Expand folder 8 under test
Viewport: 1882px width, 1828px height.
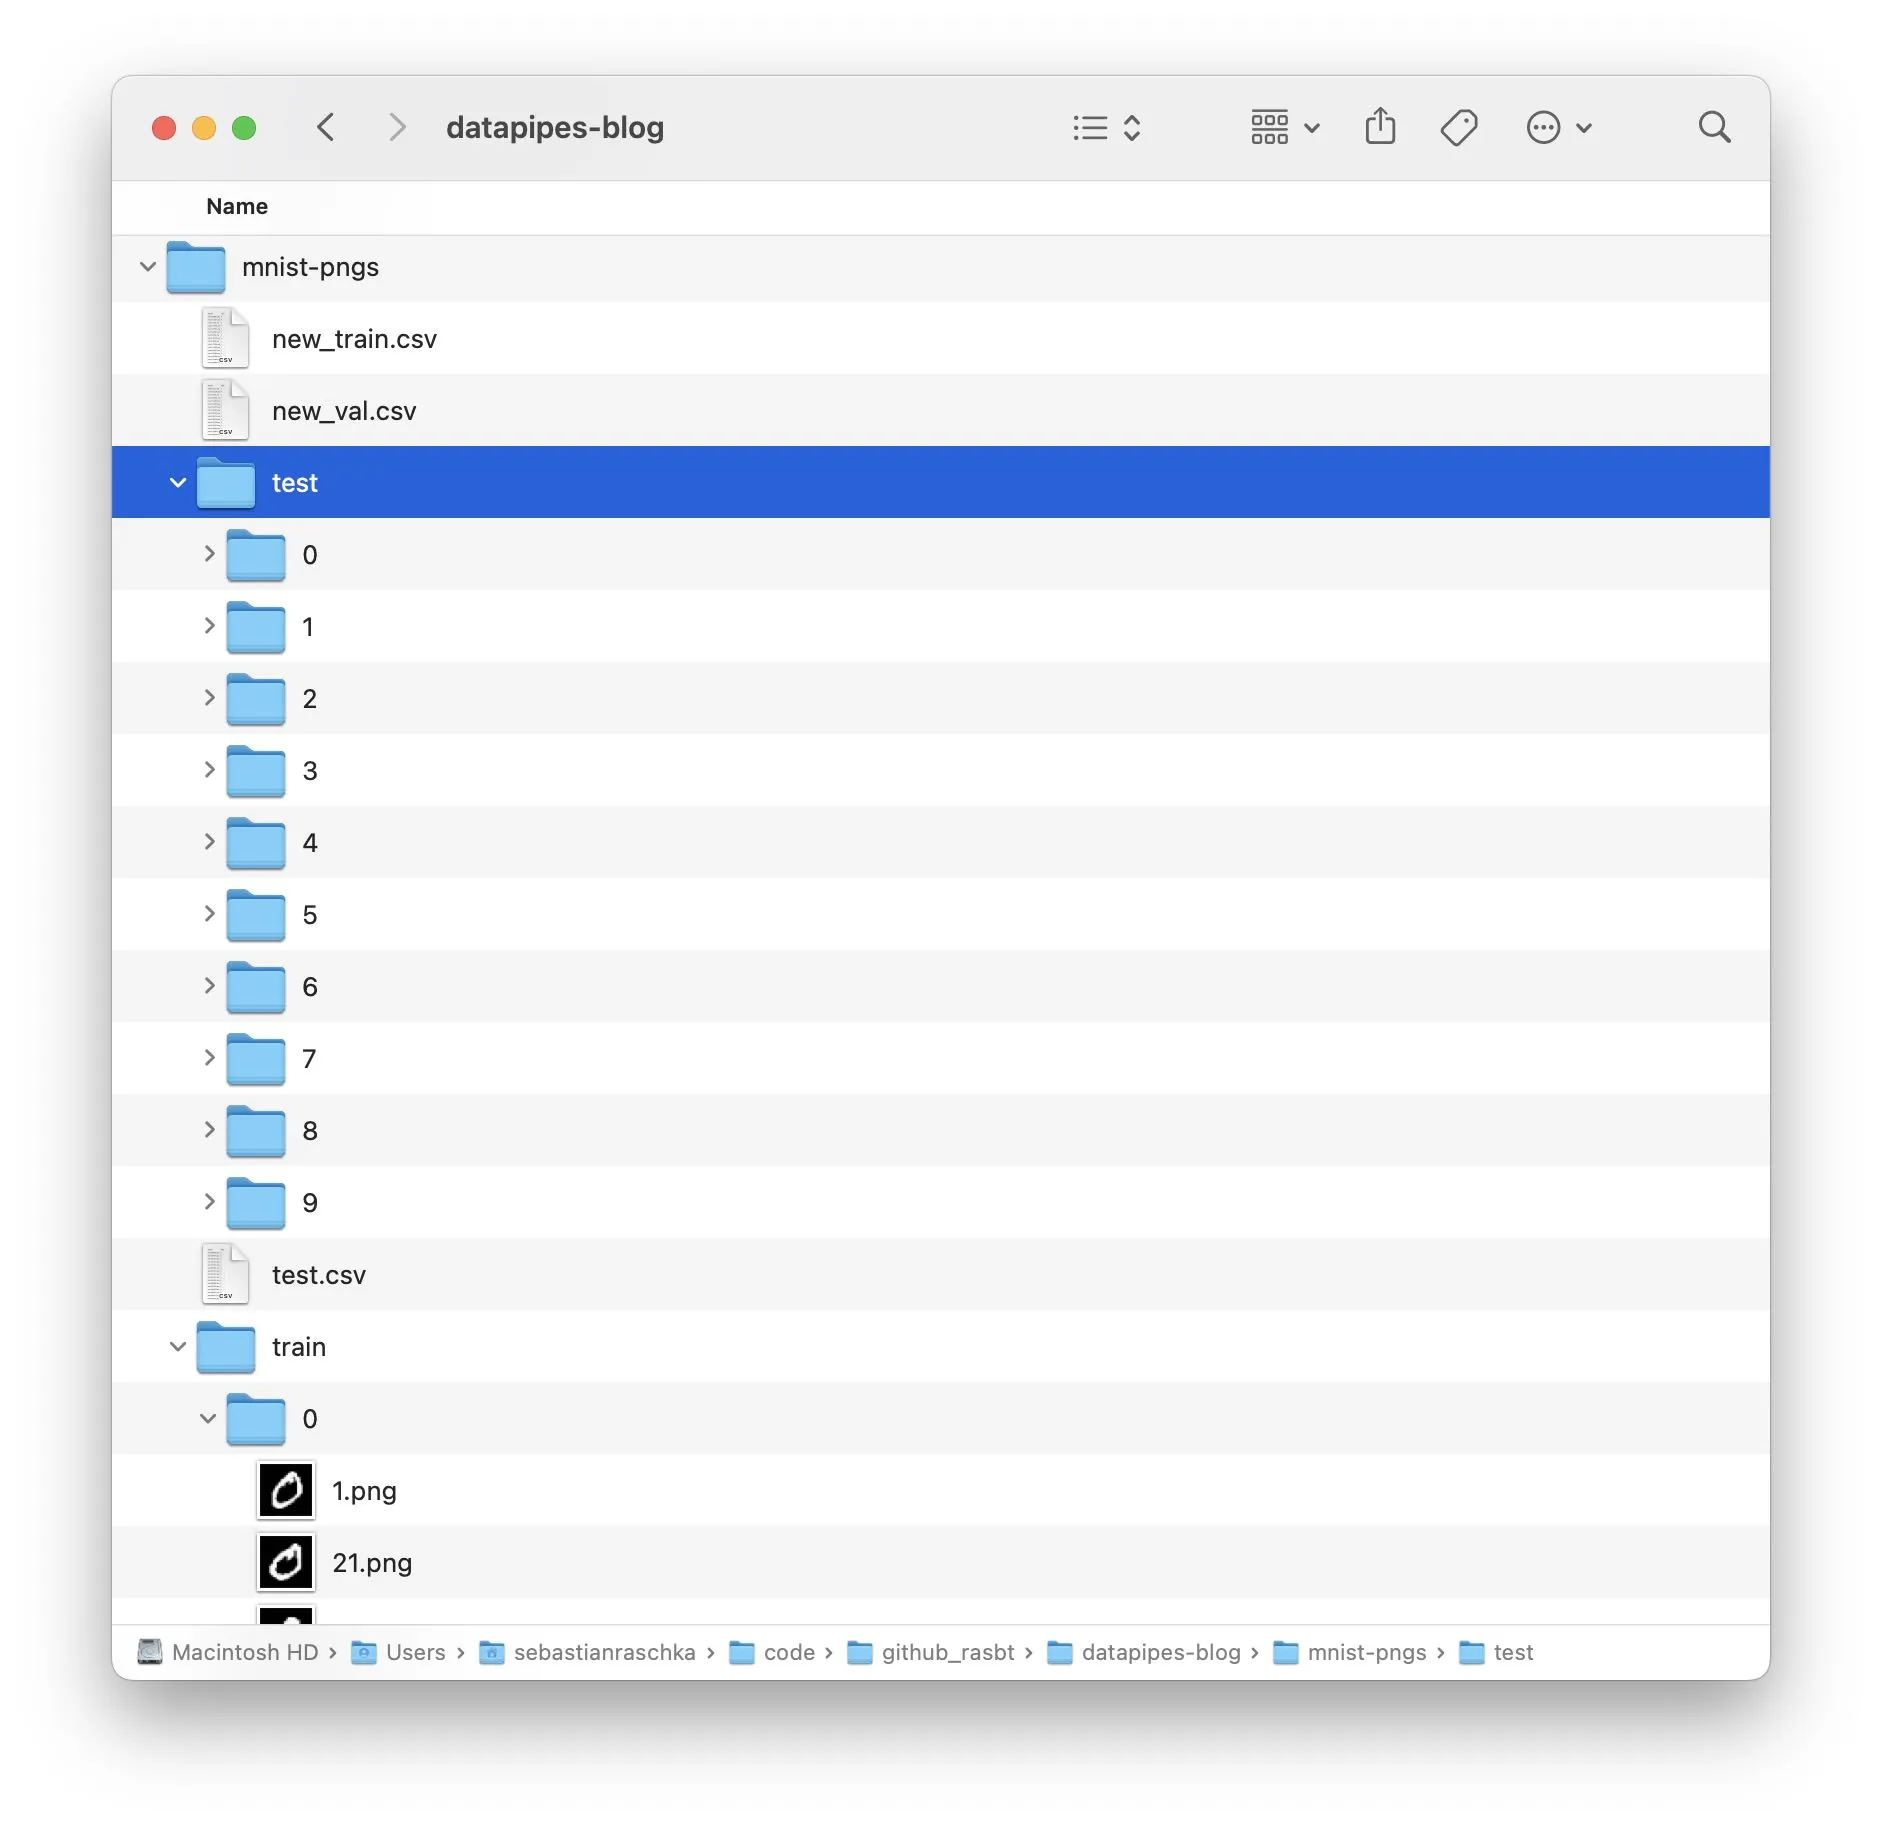coord(209,1130)
